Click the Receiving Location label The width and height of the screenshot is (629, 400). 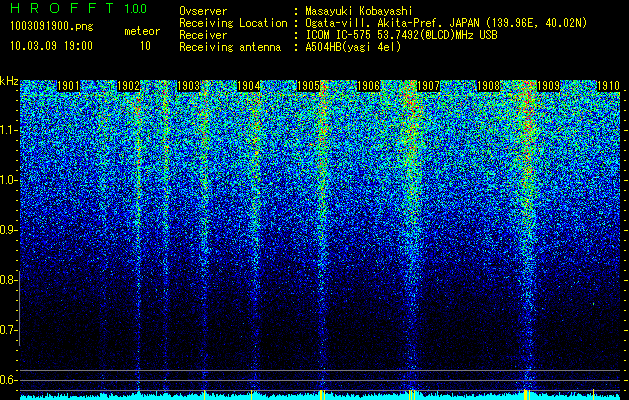click(x=233, y=24)
